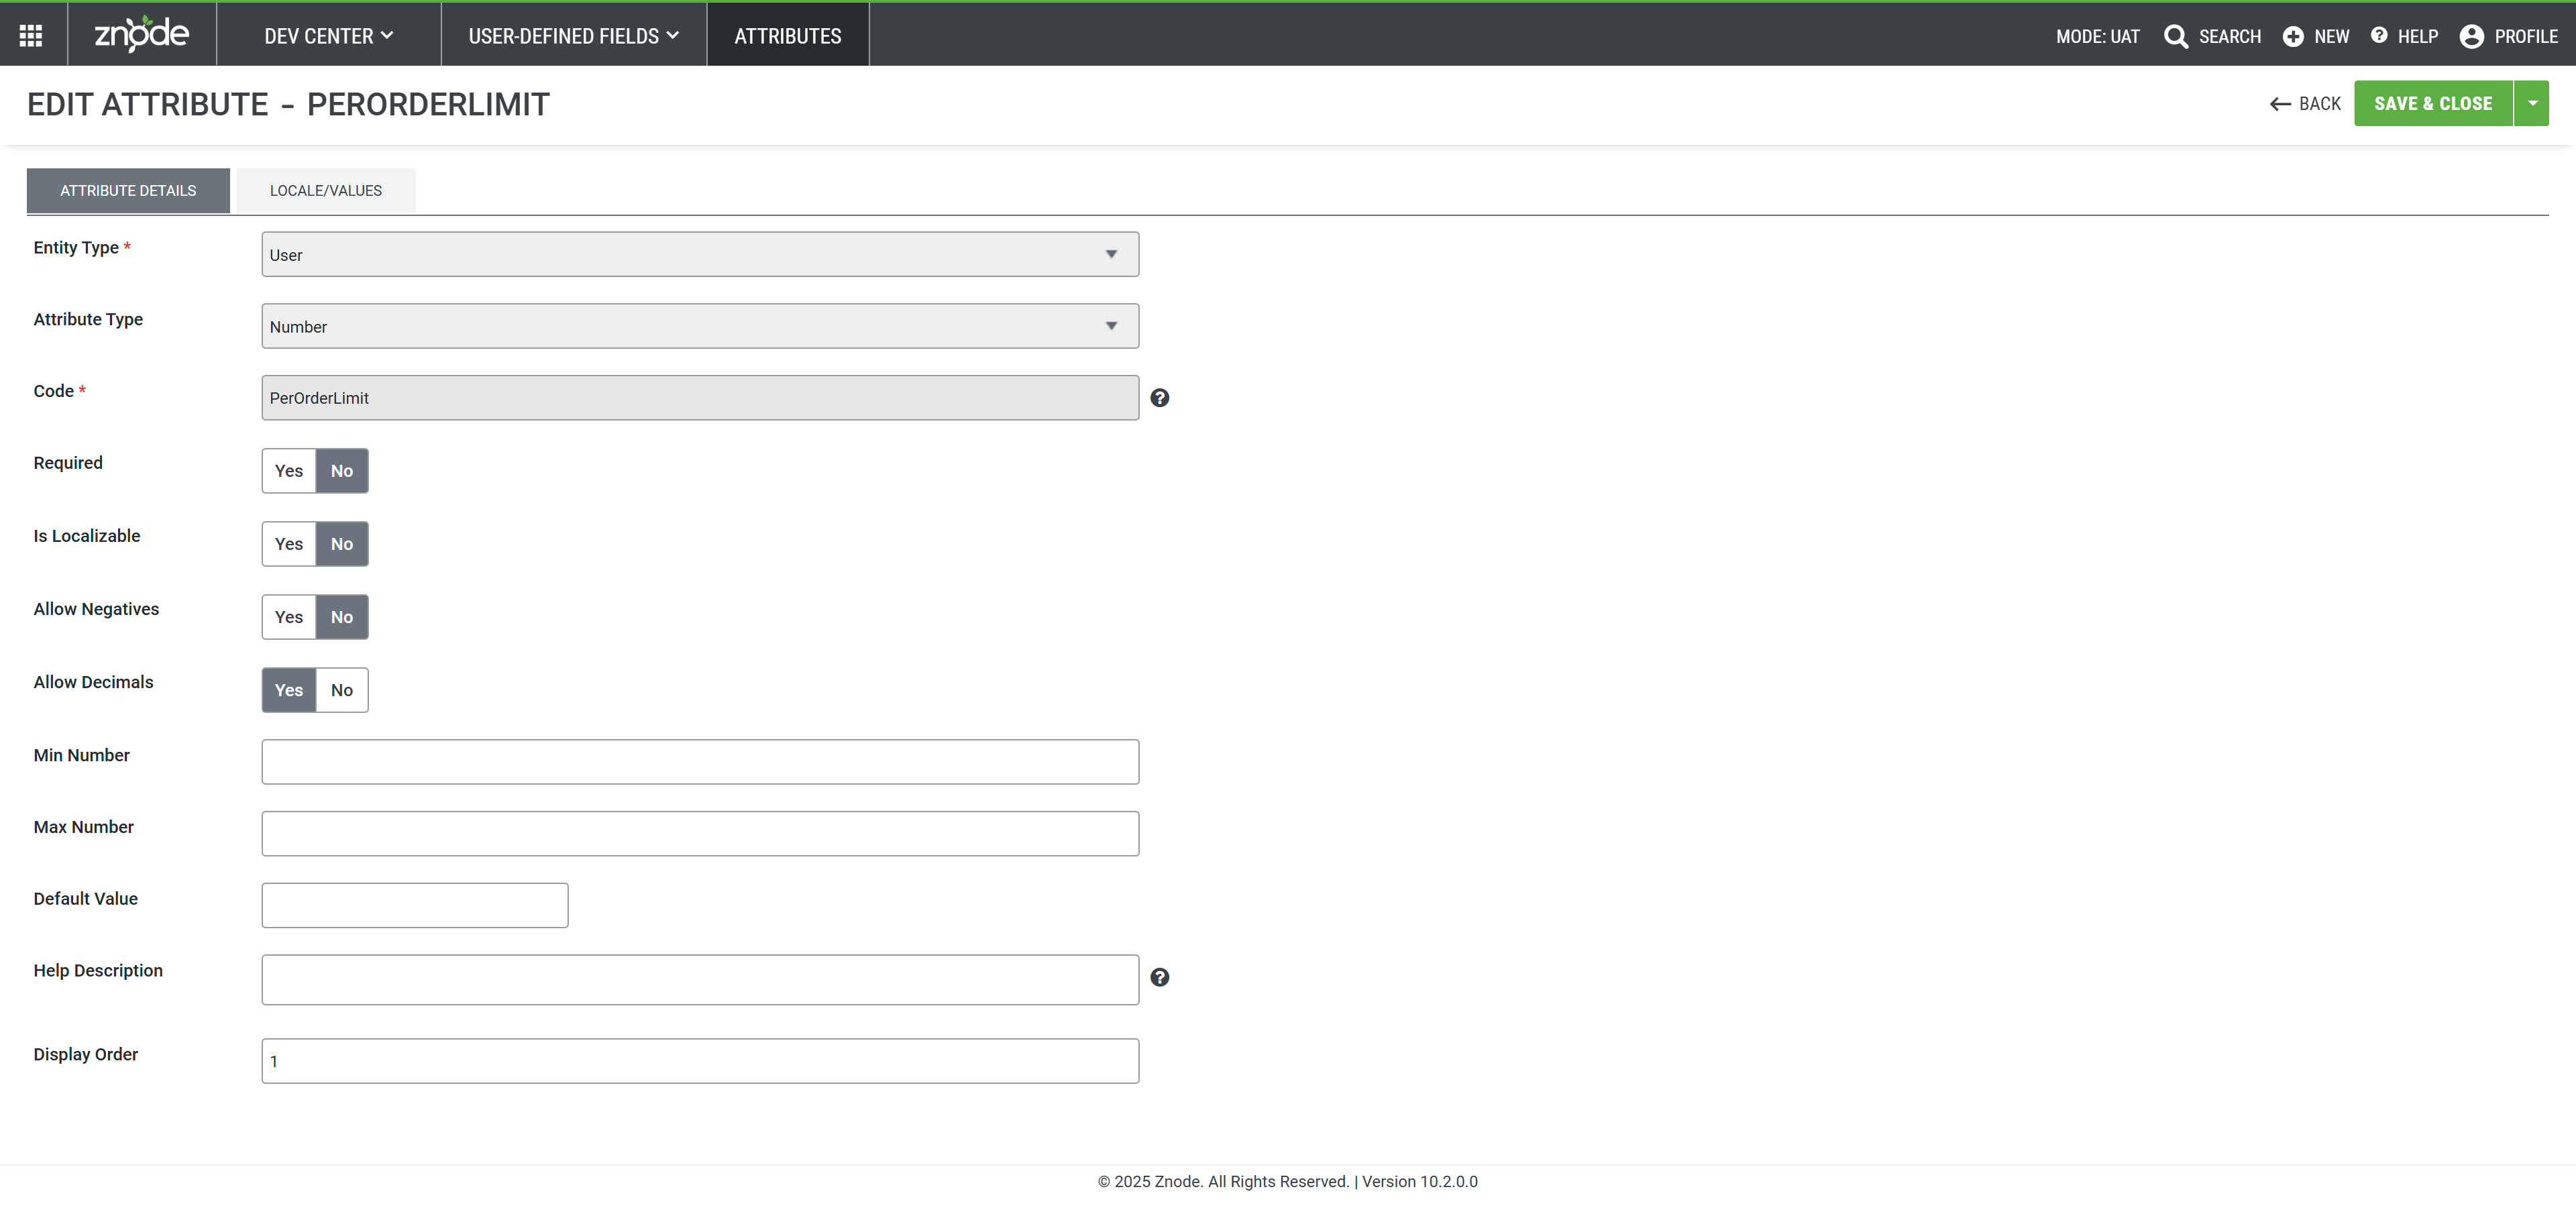Open the Attributes menu item
Screen dimensions: 2576x1222
[x=787, y=36]
